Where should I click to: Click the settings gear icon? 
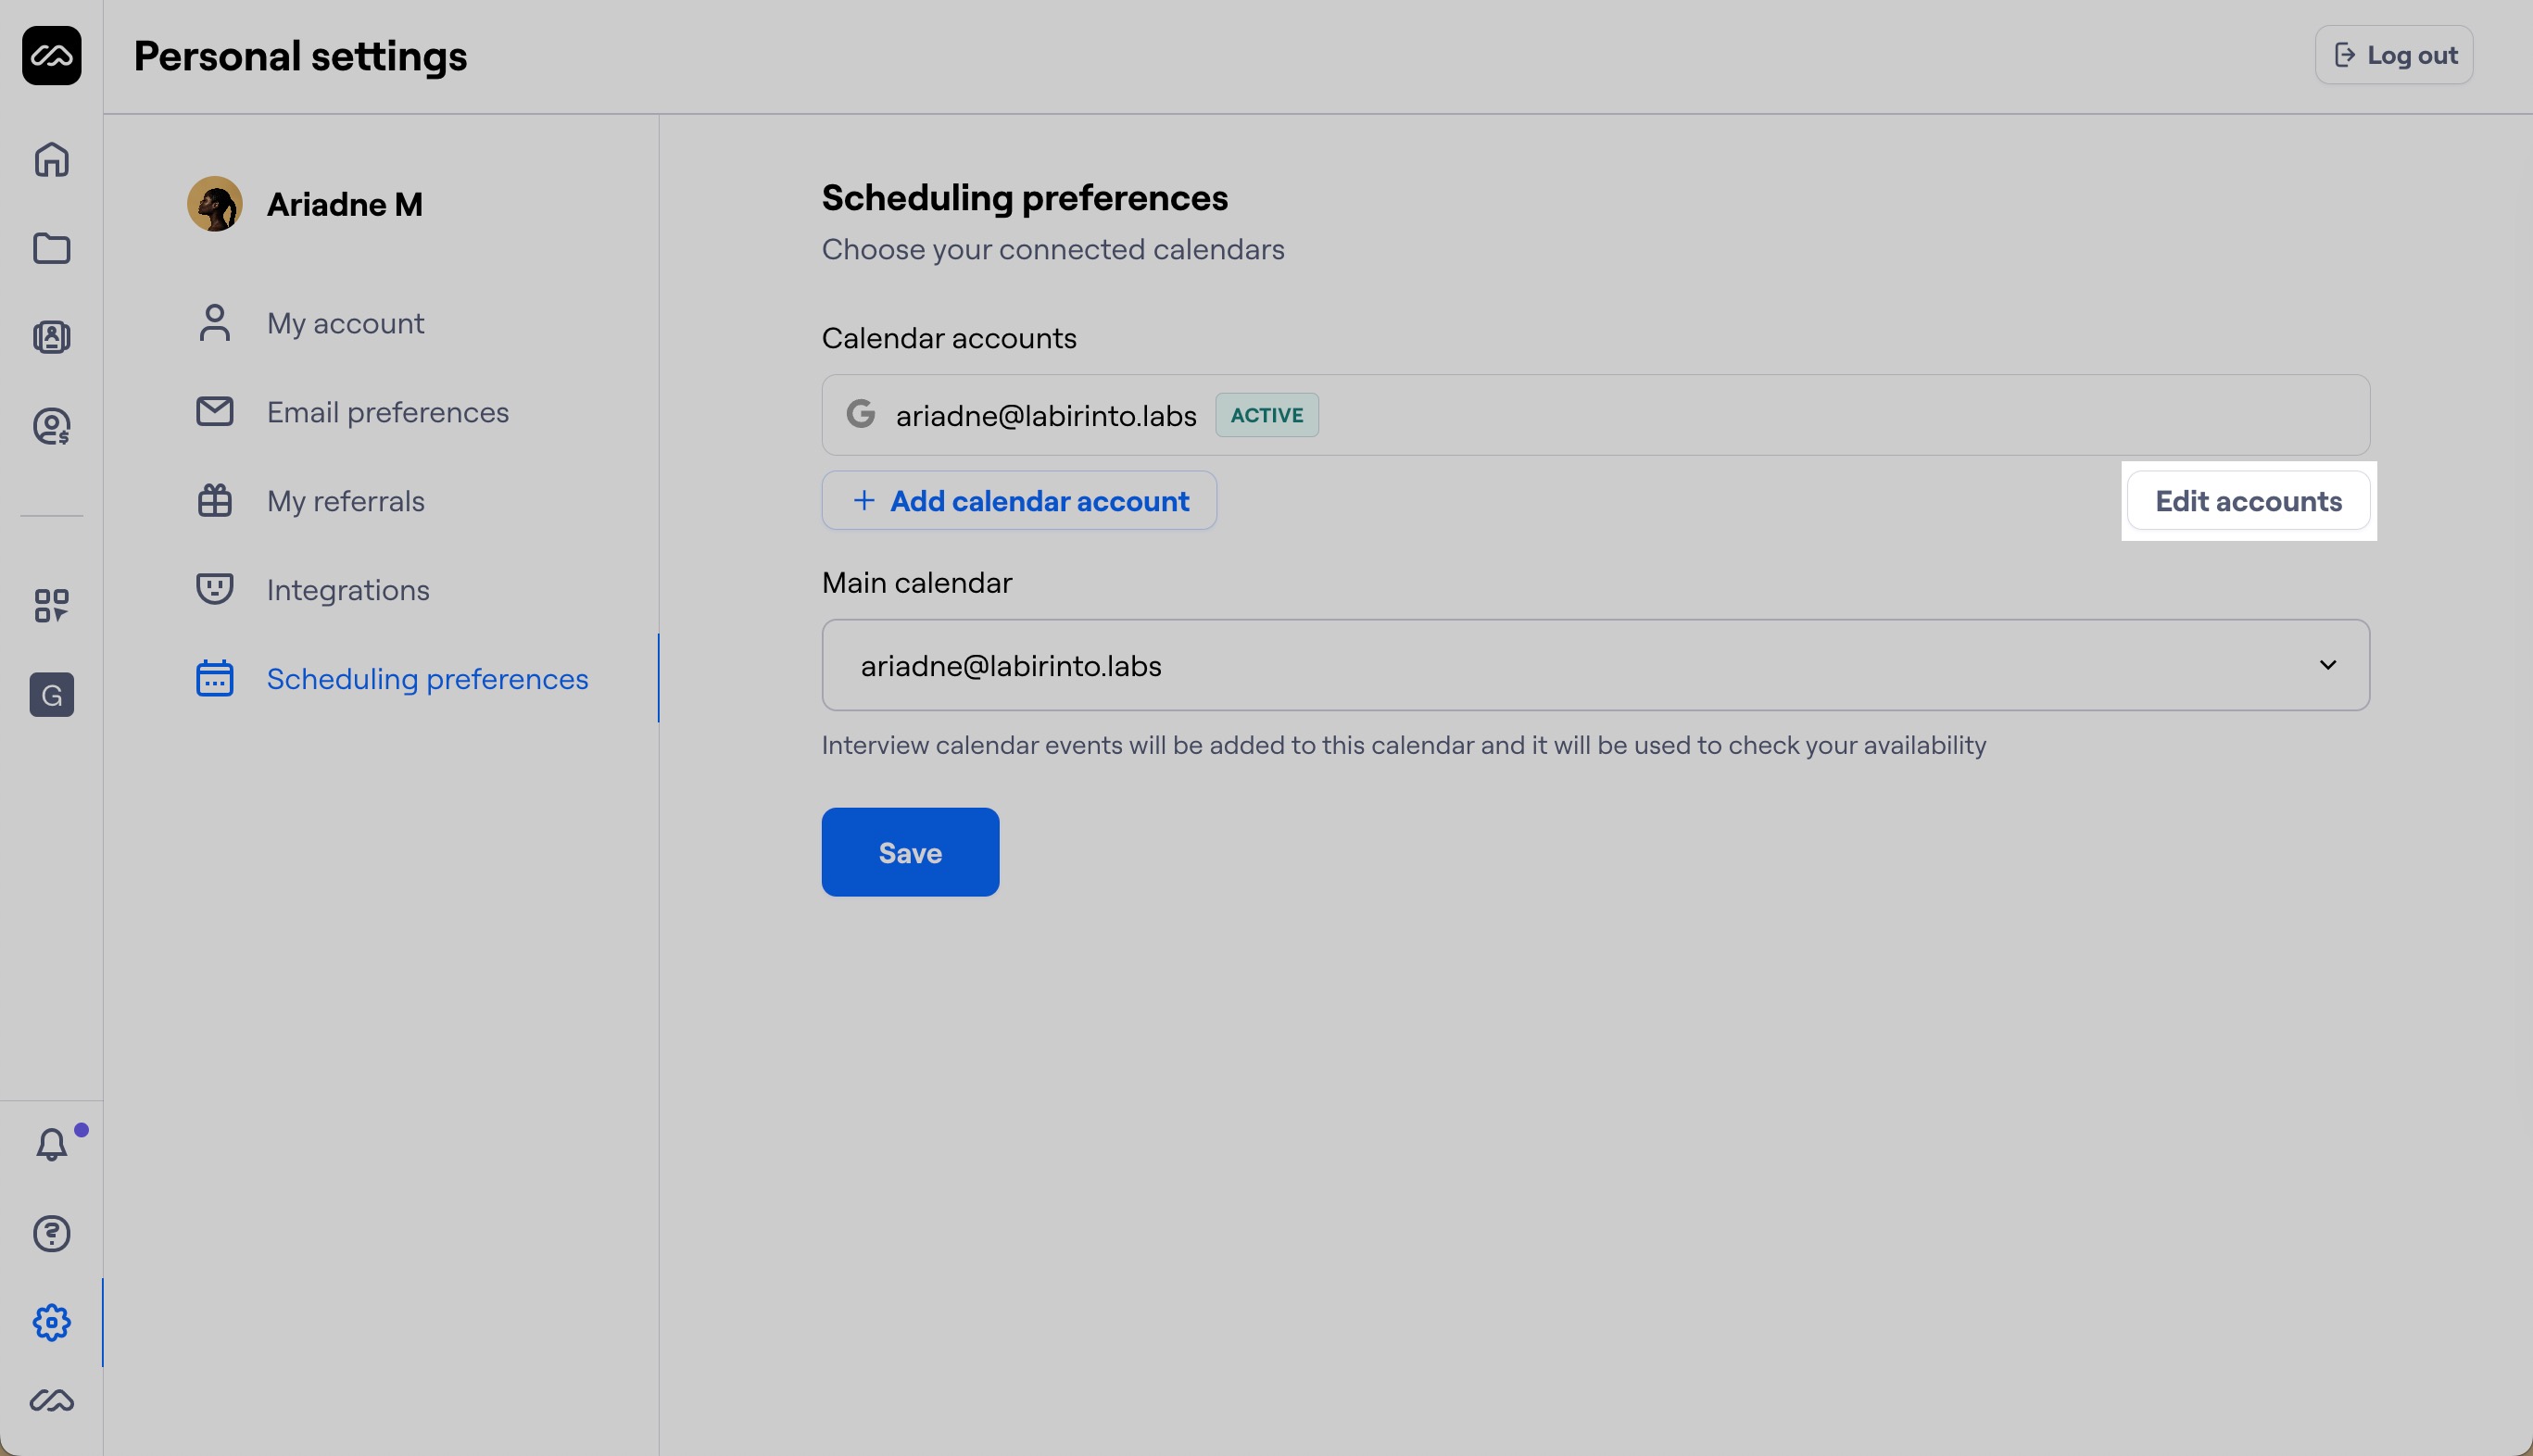52,1322
